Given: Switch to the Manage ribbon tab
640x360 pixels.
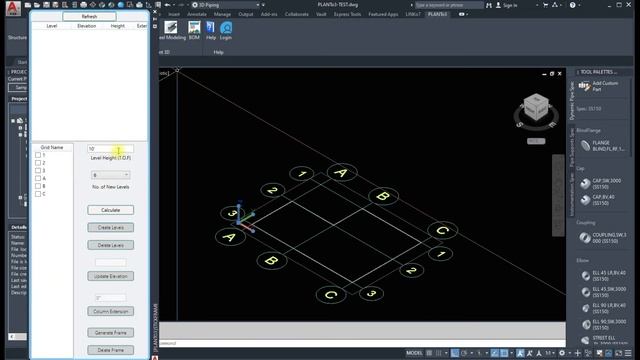Looking at the screenshot, I should pos(222,14).
